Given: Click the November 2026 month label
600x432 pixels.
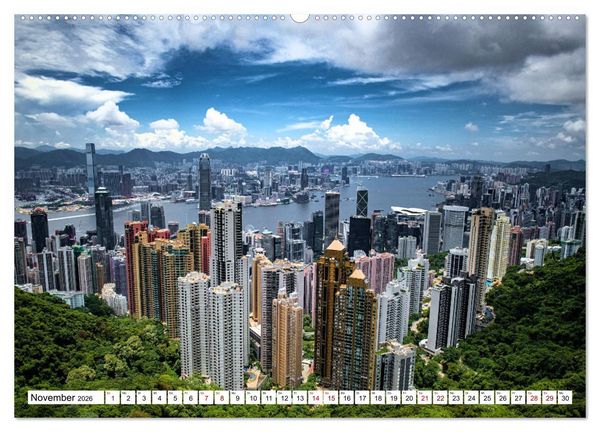Looking at the screenshot, I should [x=65, y=398].
